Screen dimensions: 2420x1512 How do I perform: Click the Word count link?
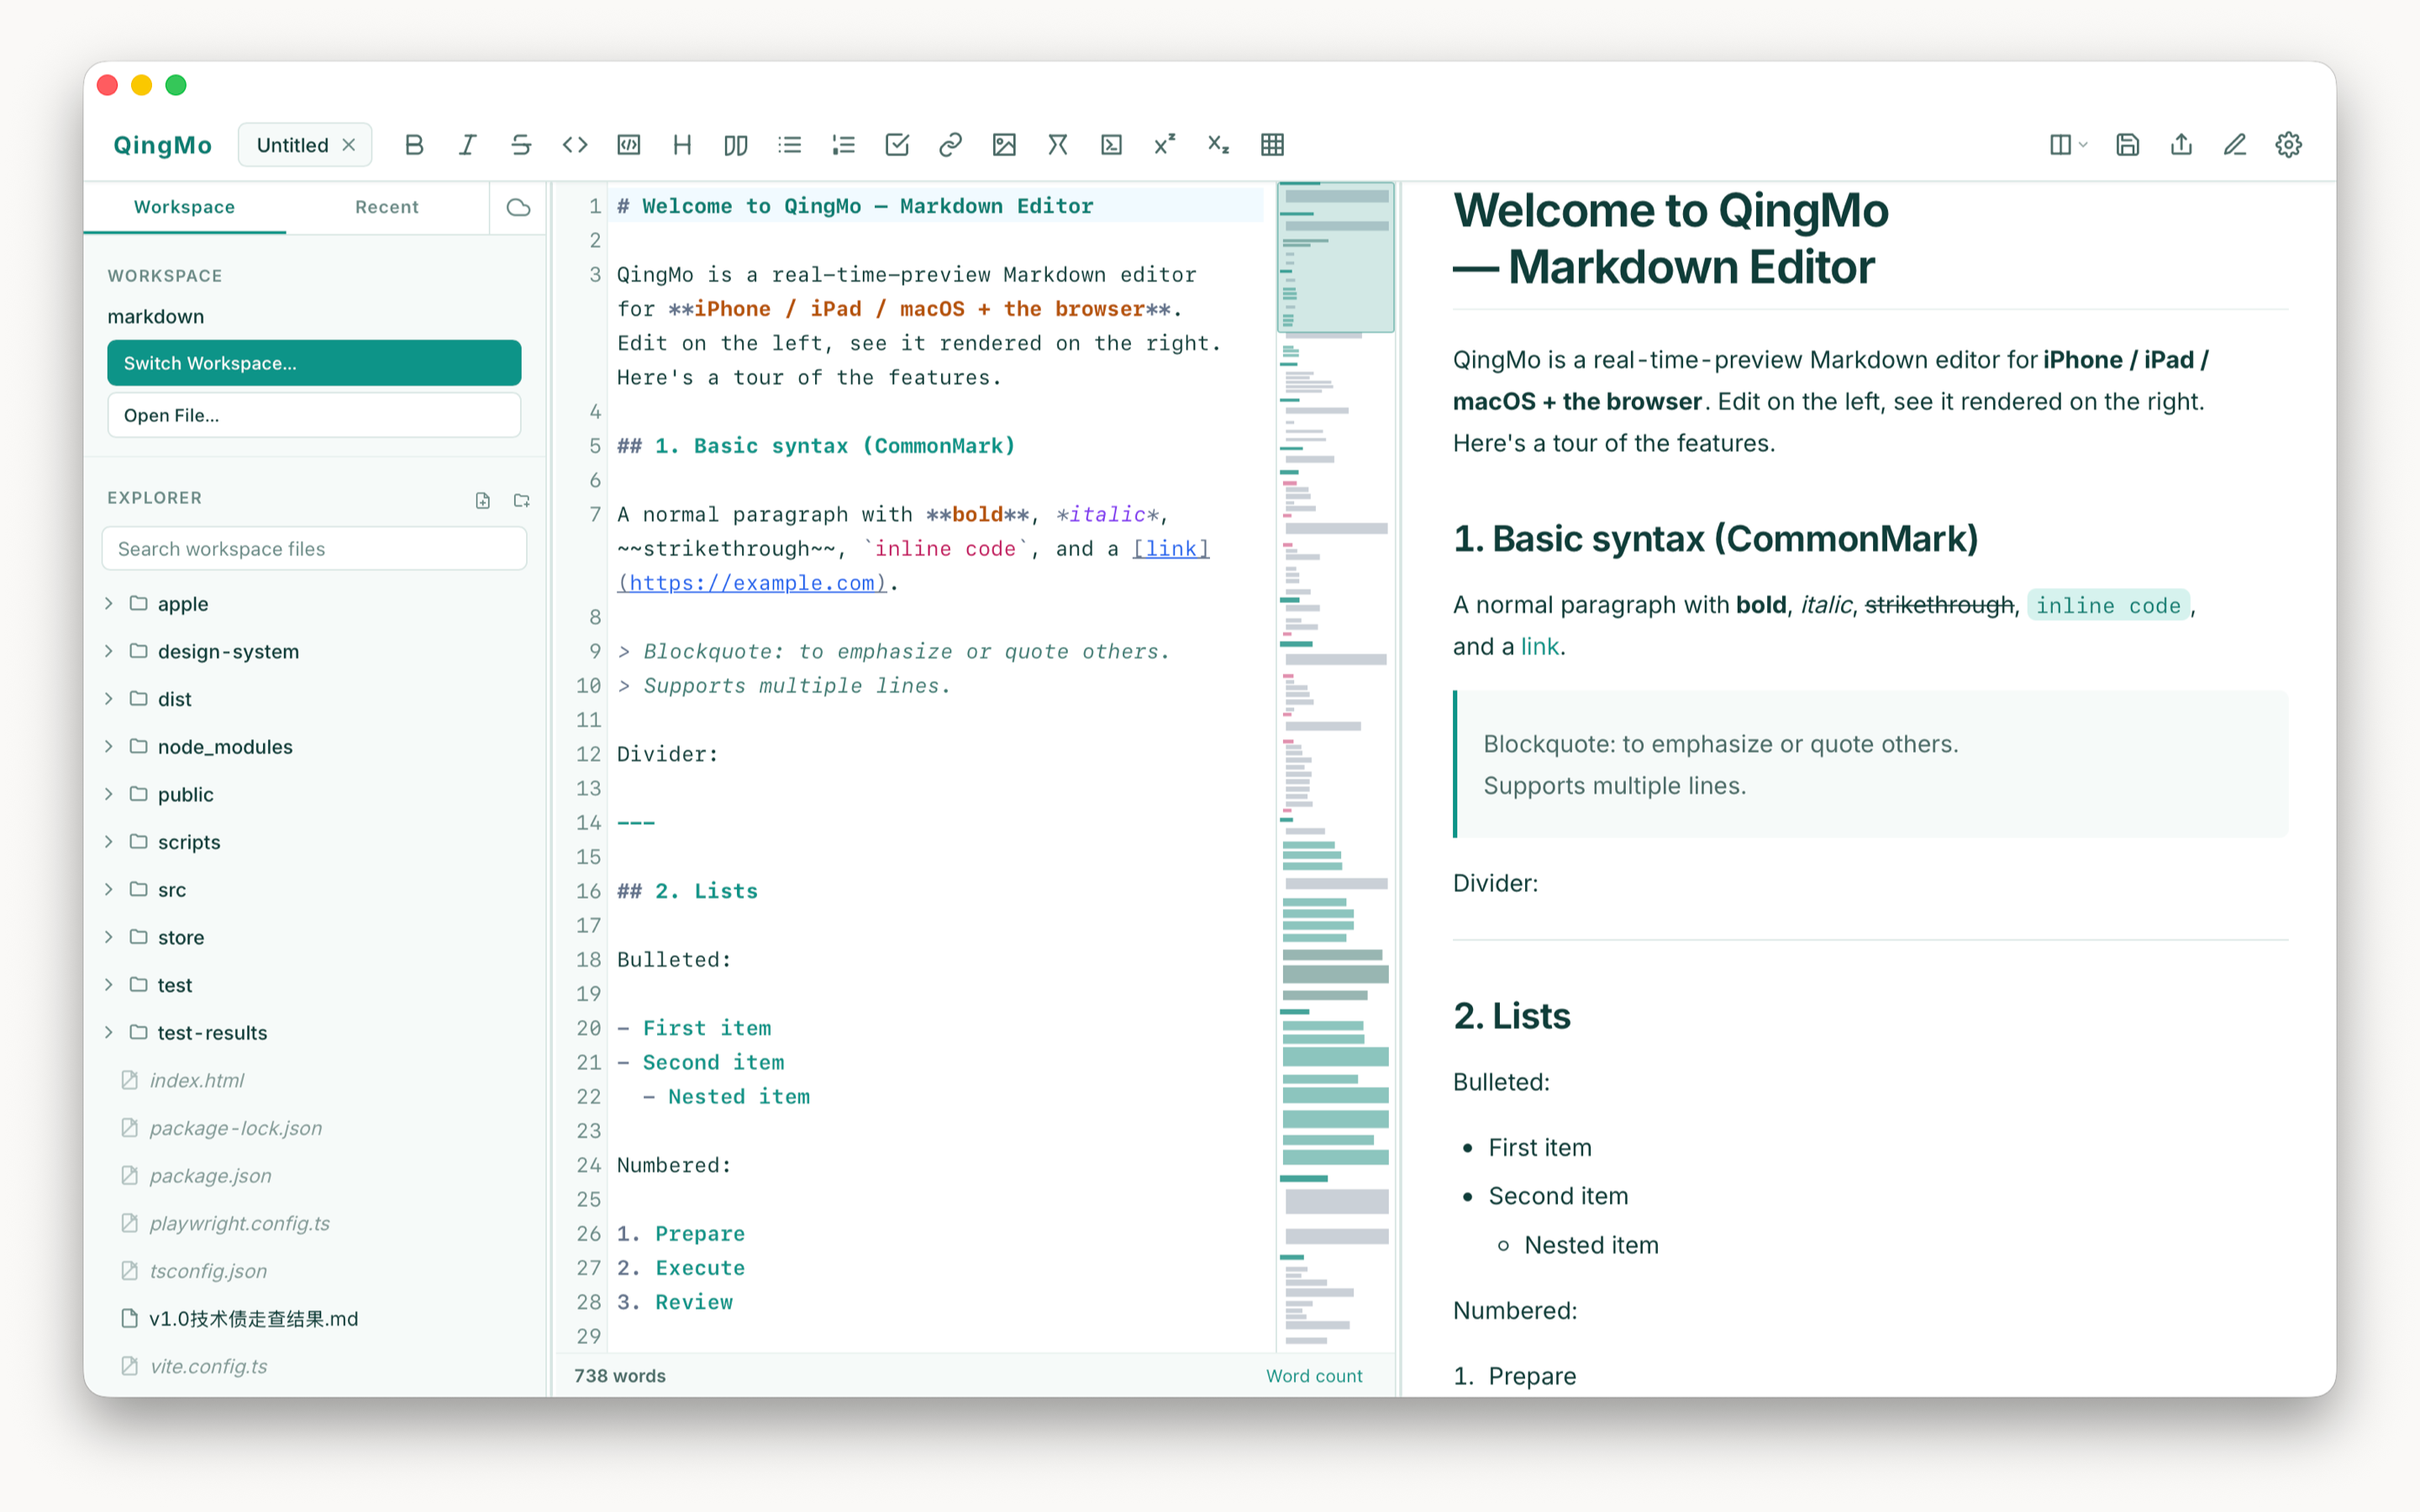click(x=1314, y=1376)
